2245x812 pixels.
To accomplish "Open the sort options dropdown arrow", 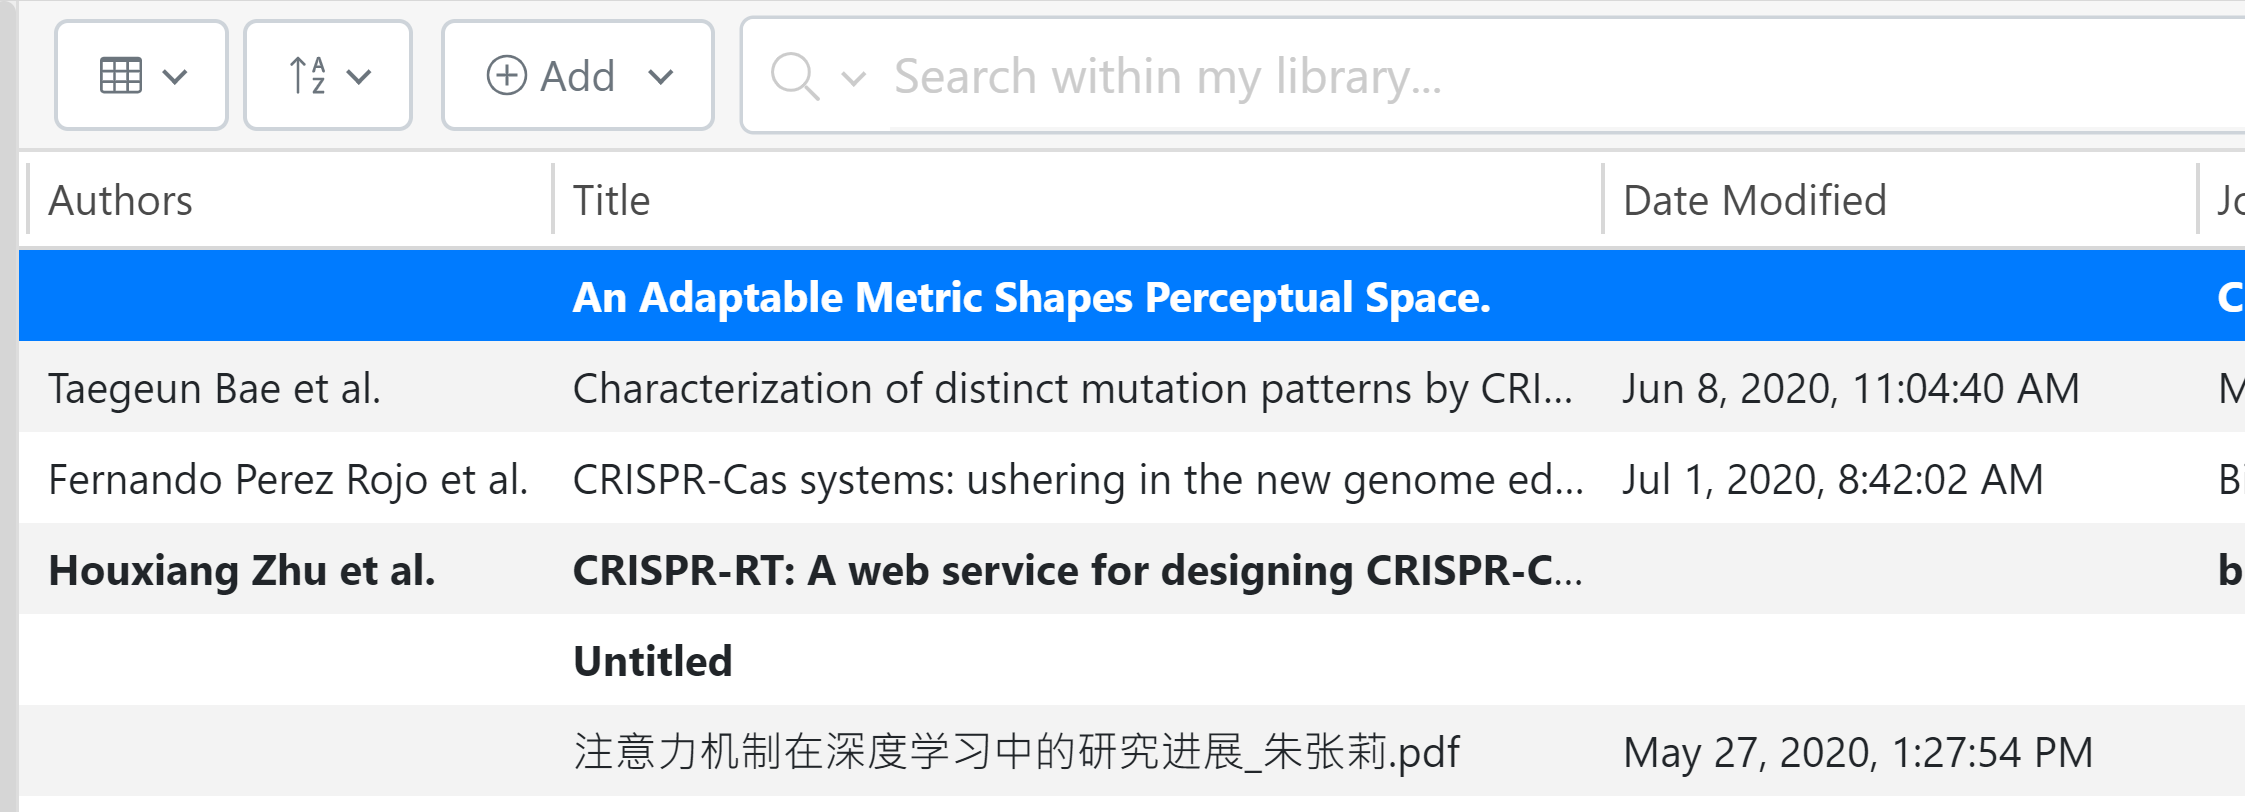I will pos(359,76).
